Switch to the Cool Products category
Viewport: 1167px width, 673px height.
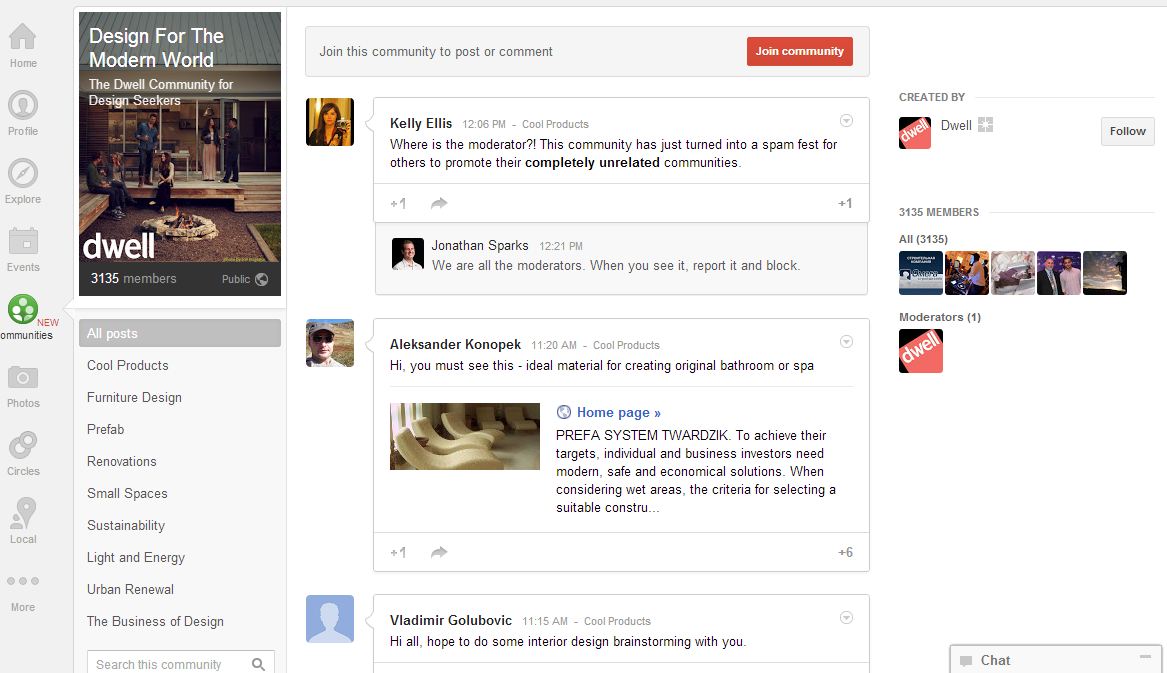[127, 365]
